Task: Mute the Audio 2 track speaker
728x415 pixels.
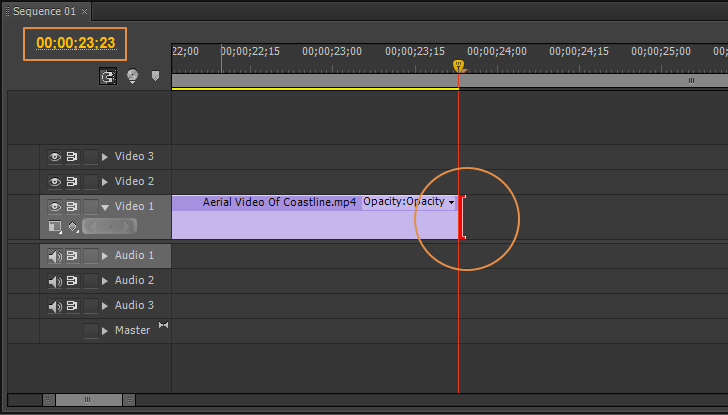Action: [x=55, y=281]
